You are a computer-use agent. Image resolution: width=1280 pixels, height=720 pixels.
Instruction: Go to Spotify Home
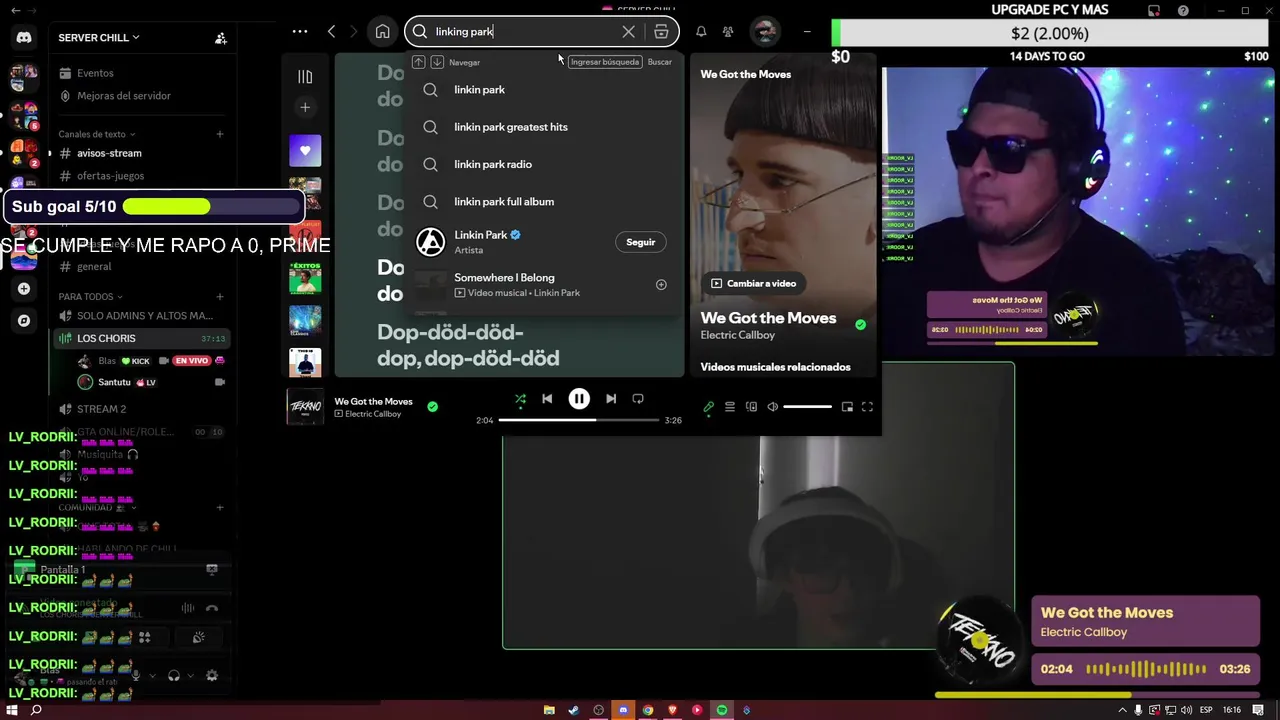(382, 32)
